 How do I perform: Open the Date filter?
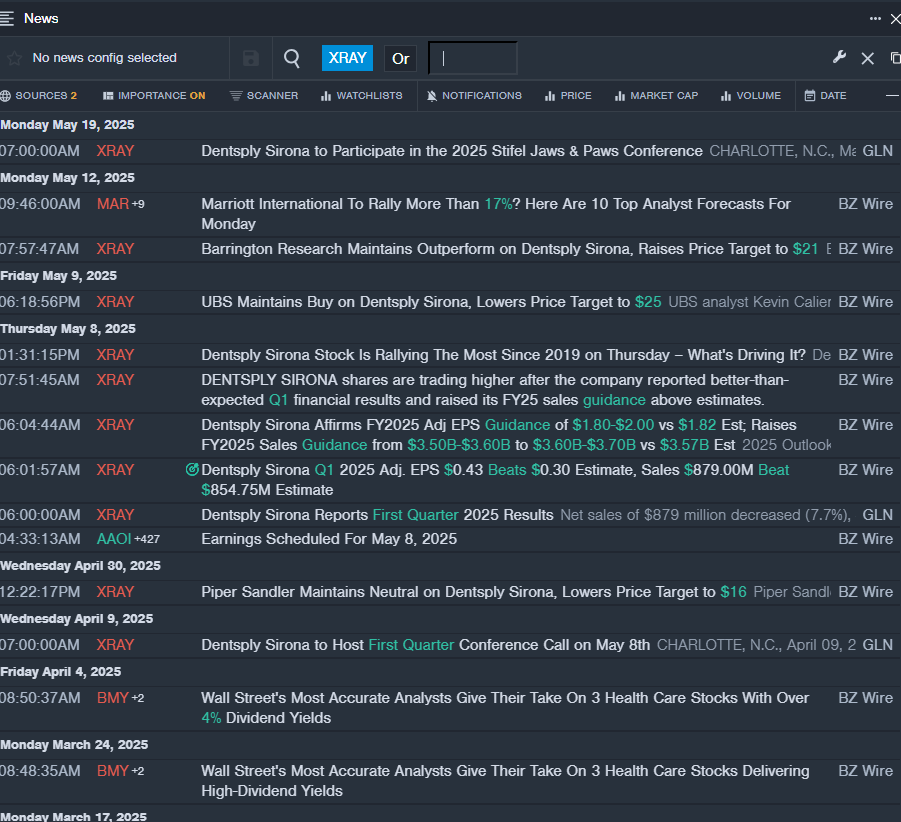click(x=826, y=95)
